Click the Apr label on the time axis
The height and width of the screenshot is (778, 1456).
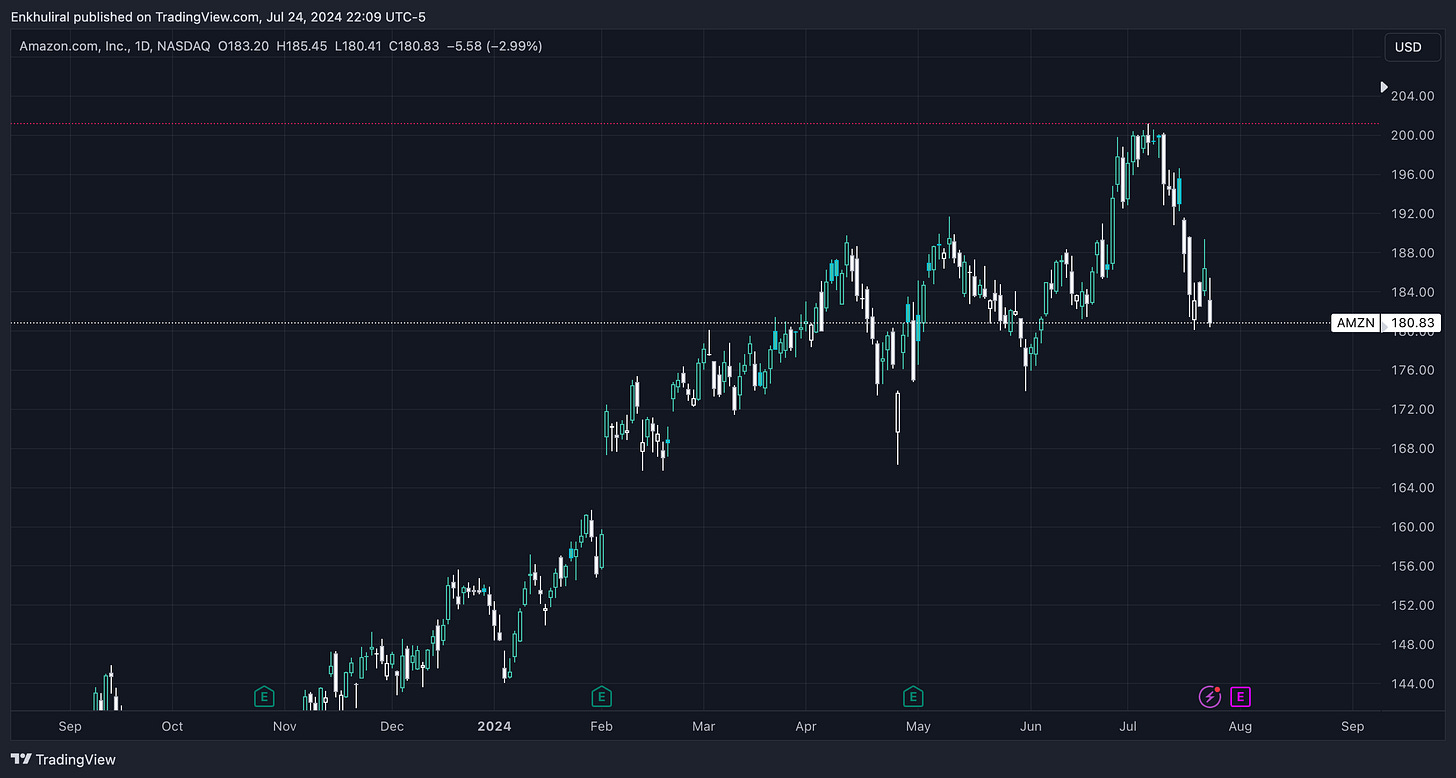click(x=805, y=726)
